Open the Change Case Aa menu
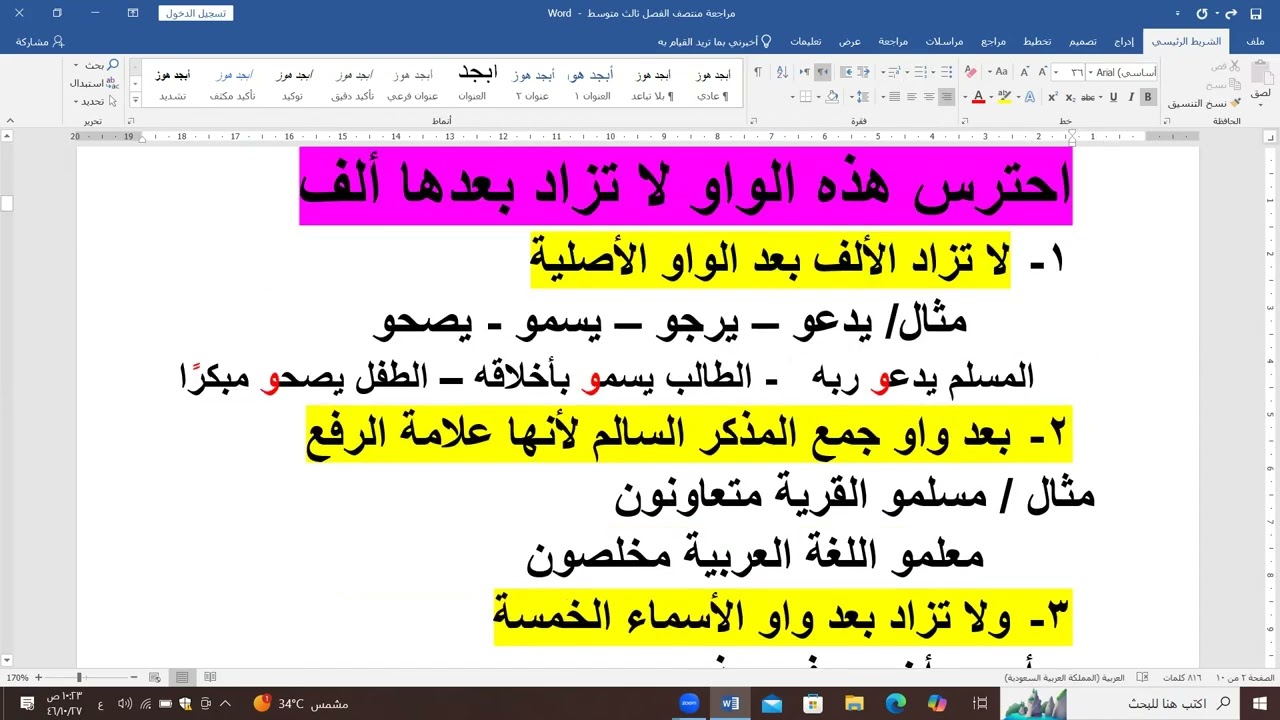1280x720 pixels. [x=1000, y=72]
